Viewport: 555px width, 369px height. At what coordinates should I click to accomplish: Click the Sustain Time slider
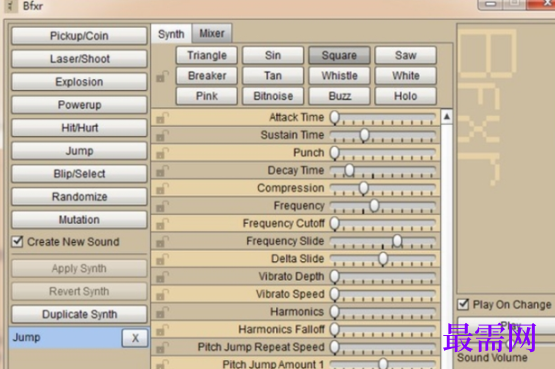[383, 136]
